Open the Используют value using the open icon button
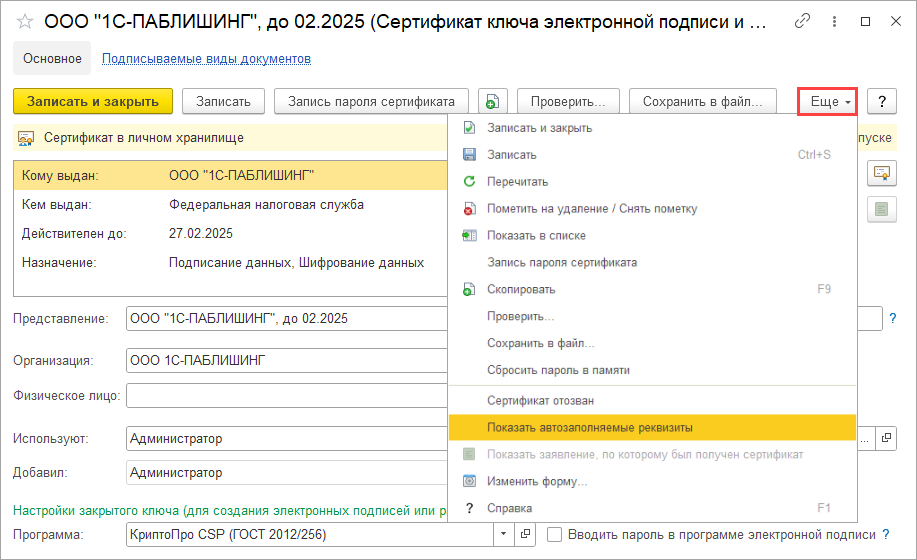 887,438
